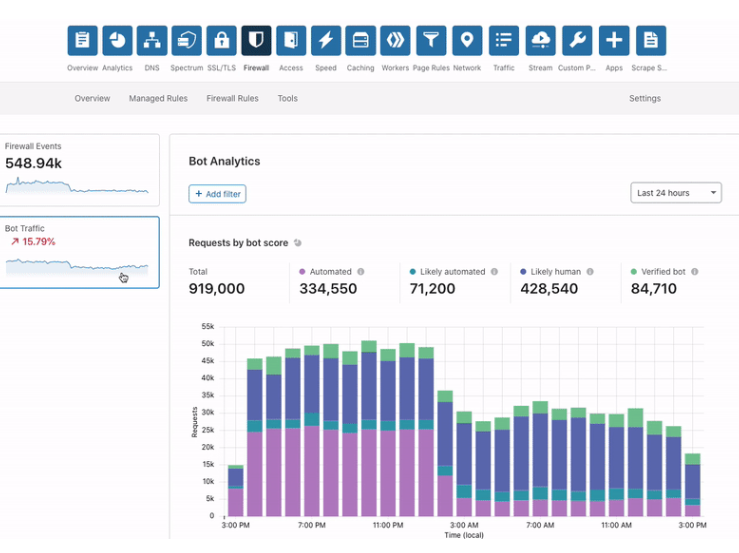Image resolution: width=739 pixels, height=553 pixels.
Task: Click the purple Automated legend dot
Action: click(x=302, y=272)
